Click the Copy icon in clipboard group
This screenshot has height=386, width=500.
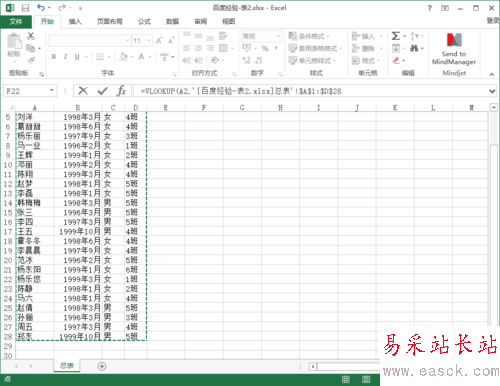pyautogui.click(x=31, y=48)
